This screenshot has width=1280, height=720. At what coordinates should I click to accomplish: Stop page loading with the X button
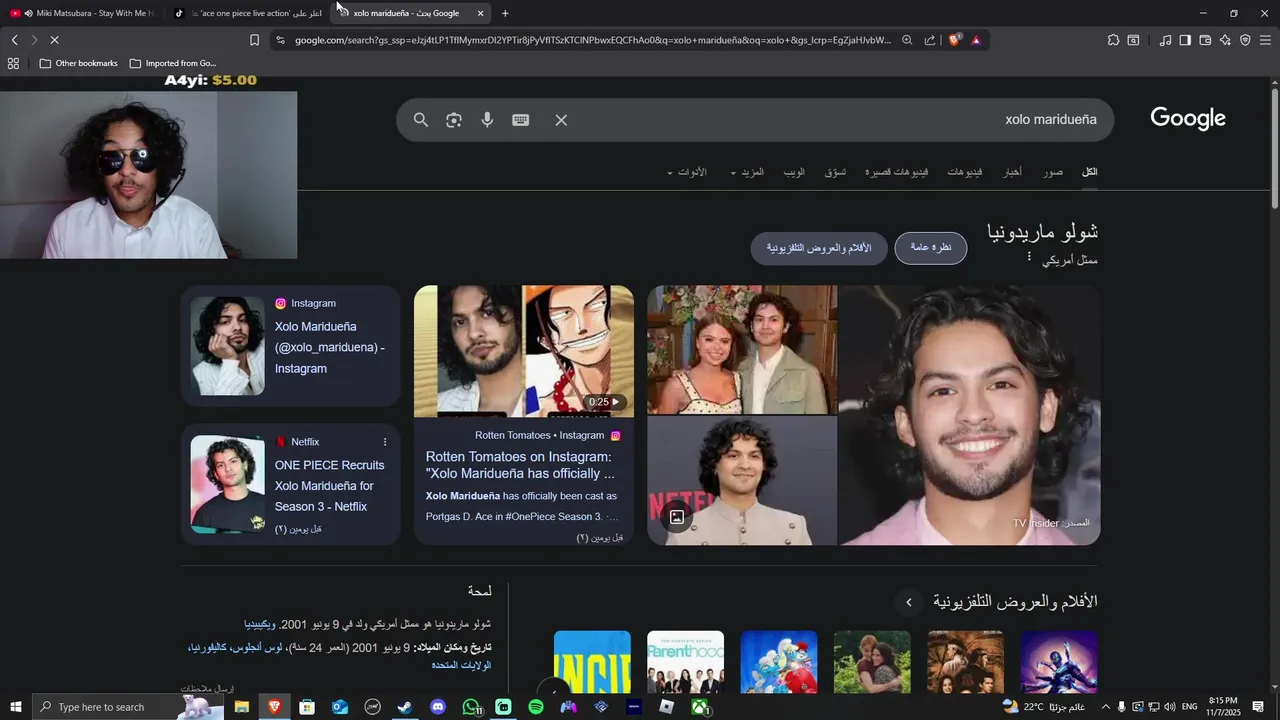(x=54, y=40)
